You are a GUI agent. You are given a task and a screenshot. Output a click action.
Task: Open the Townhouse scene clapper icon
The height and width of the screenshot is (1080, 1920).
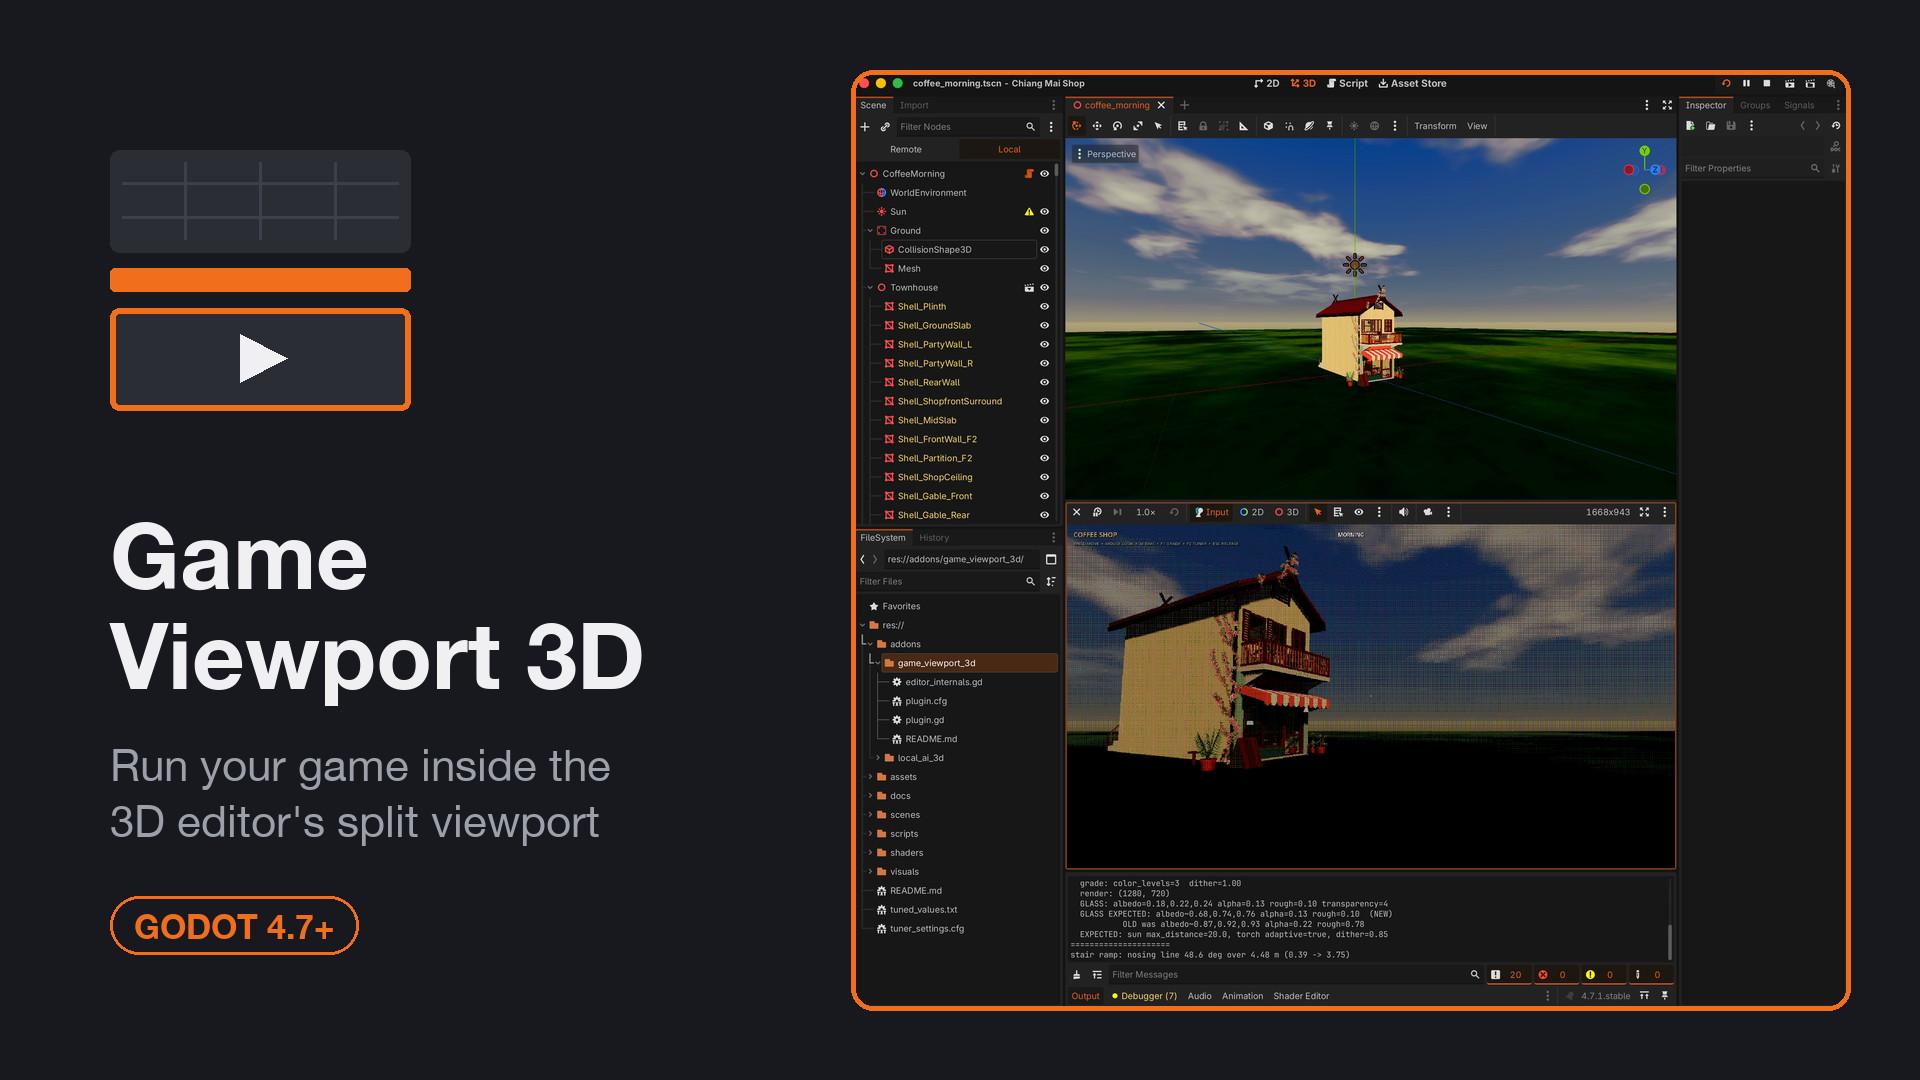1028,288
